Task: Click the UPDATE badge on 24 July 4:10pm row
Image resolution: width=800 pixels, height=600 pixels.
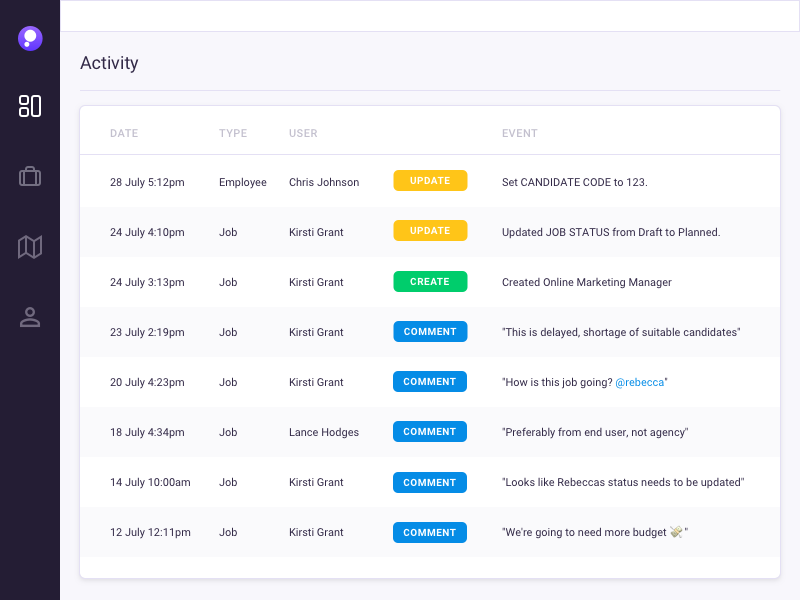Action: tap(430, 231)
